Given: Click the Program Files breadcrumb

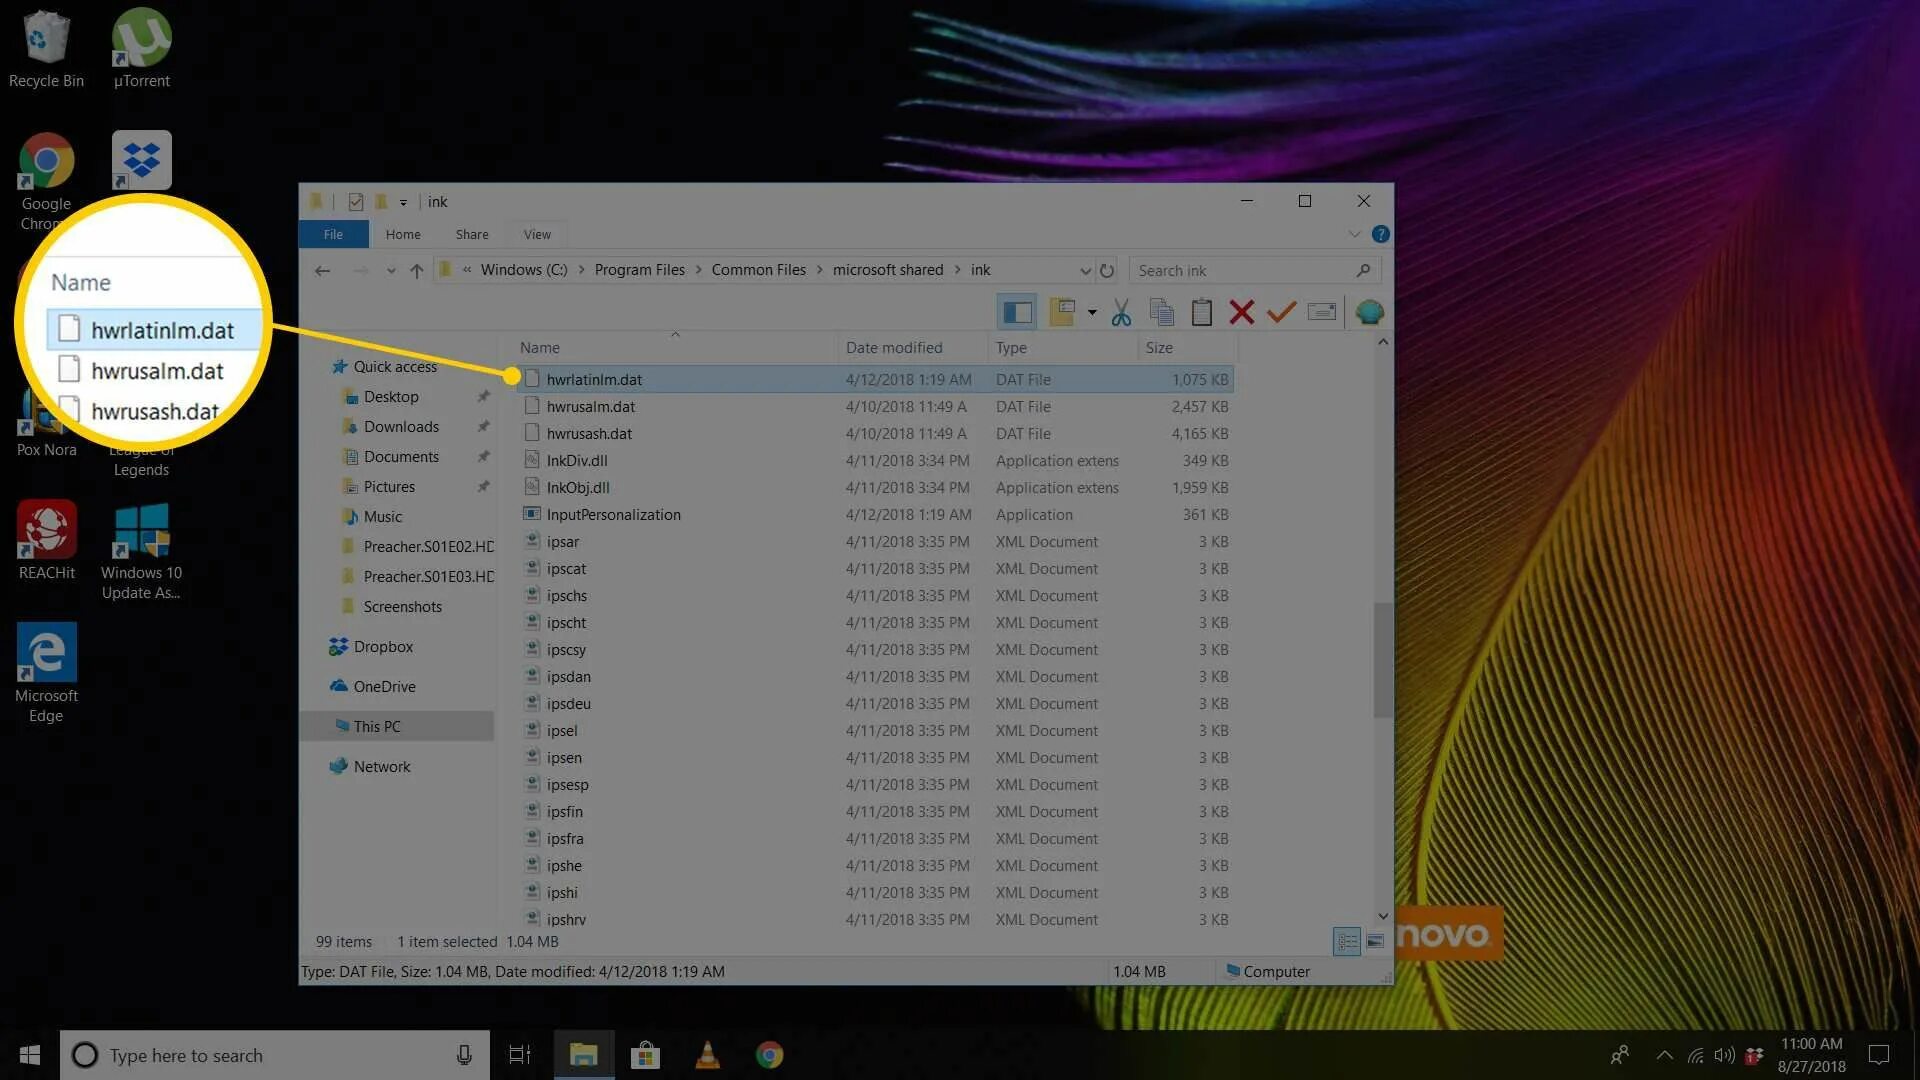Looking at the screenshot, I should 639,270.
